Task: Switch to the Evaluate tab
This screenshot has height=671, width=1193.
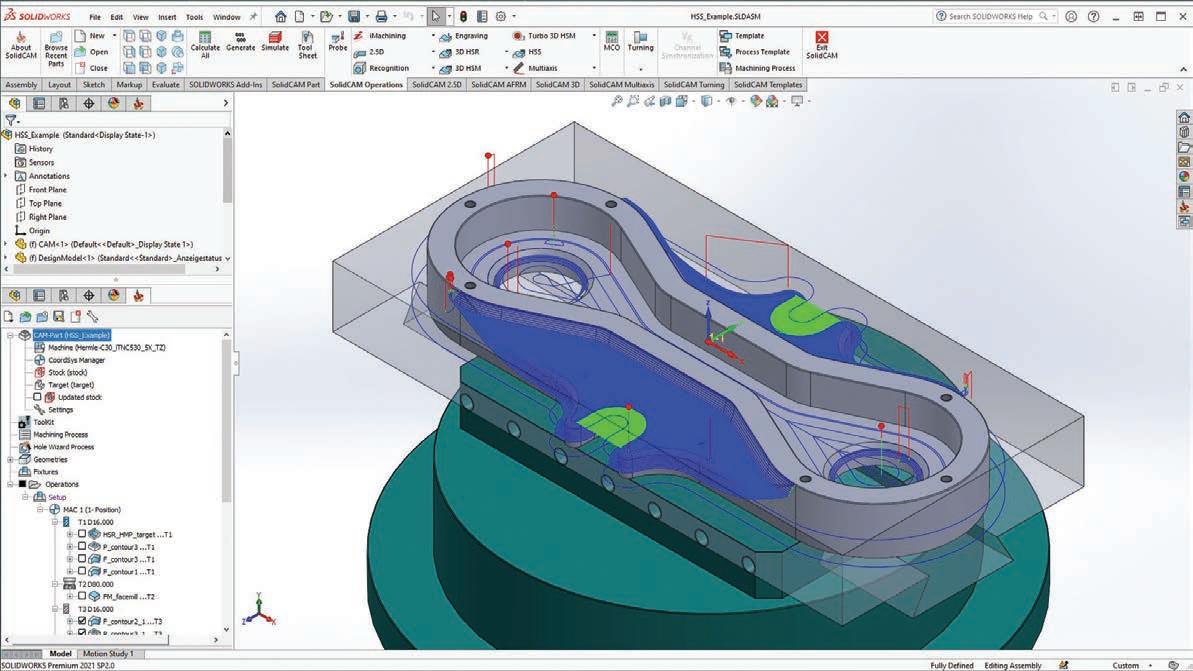Action: 165,84
